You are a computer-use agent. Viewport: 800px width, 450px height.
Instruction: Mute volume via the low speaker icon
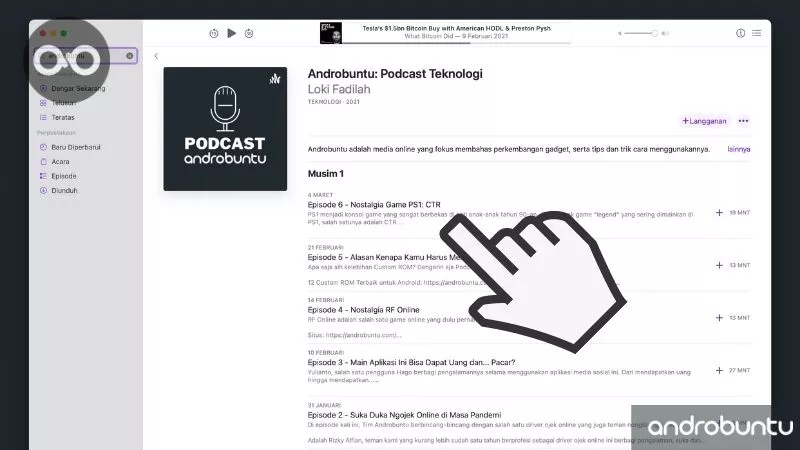(619, 33)
